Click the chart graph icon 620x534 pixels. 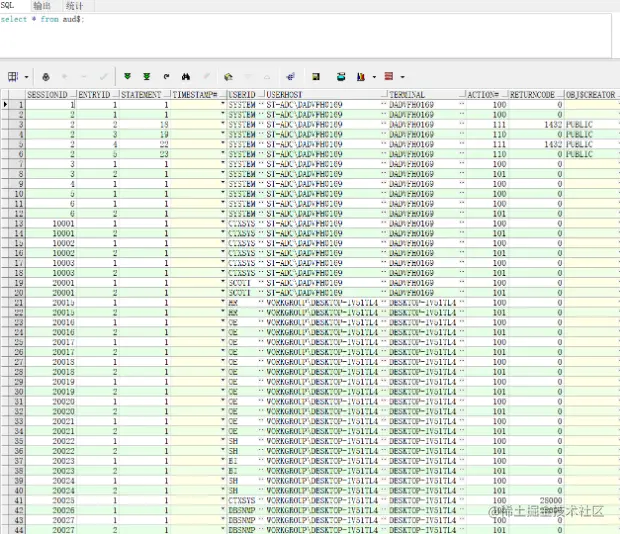click(361, 77)
